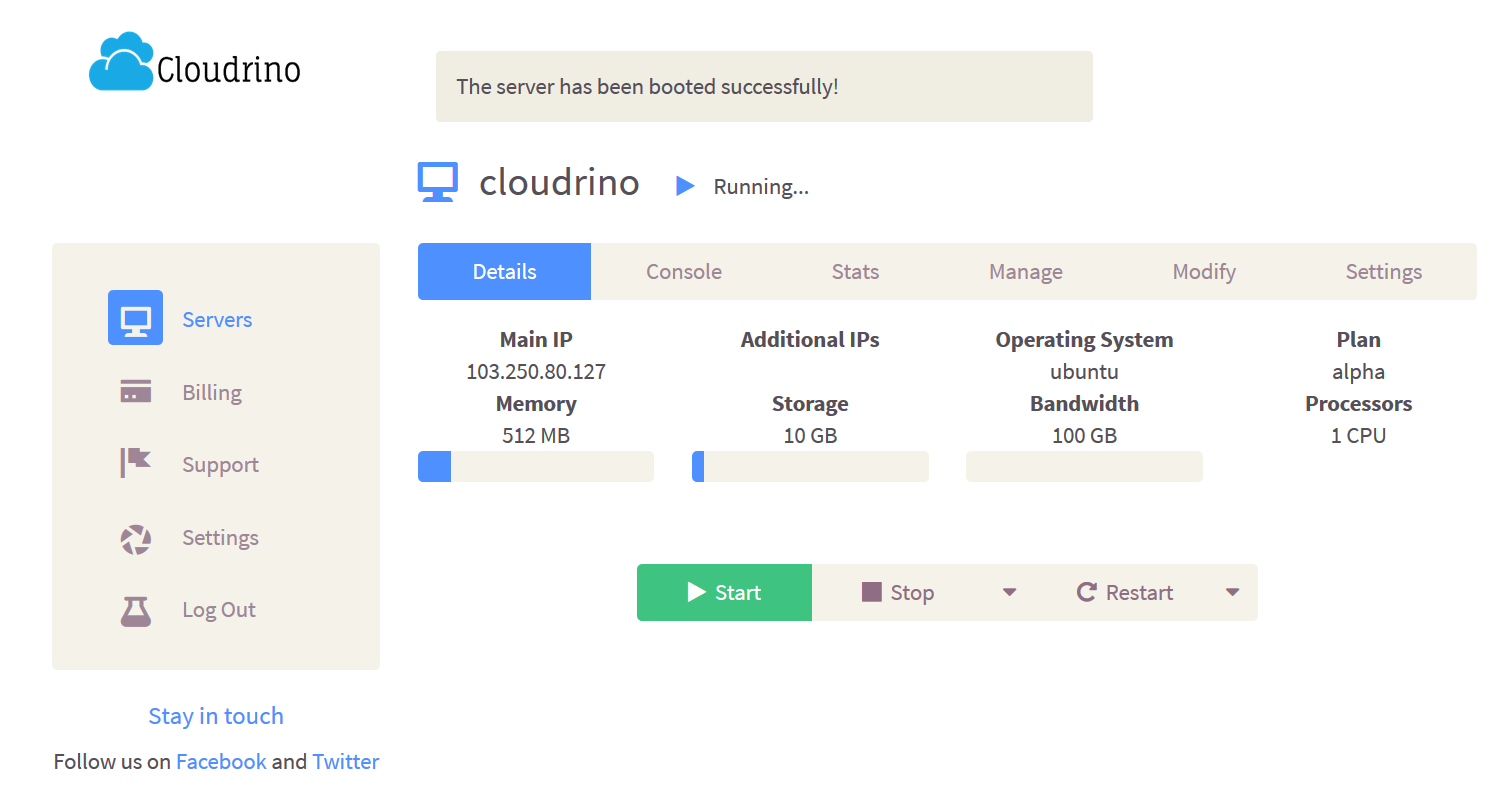Screen dimensions: 1489x793
Task: Switch to the Stats tab
Action: coord(855,272)
